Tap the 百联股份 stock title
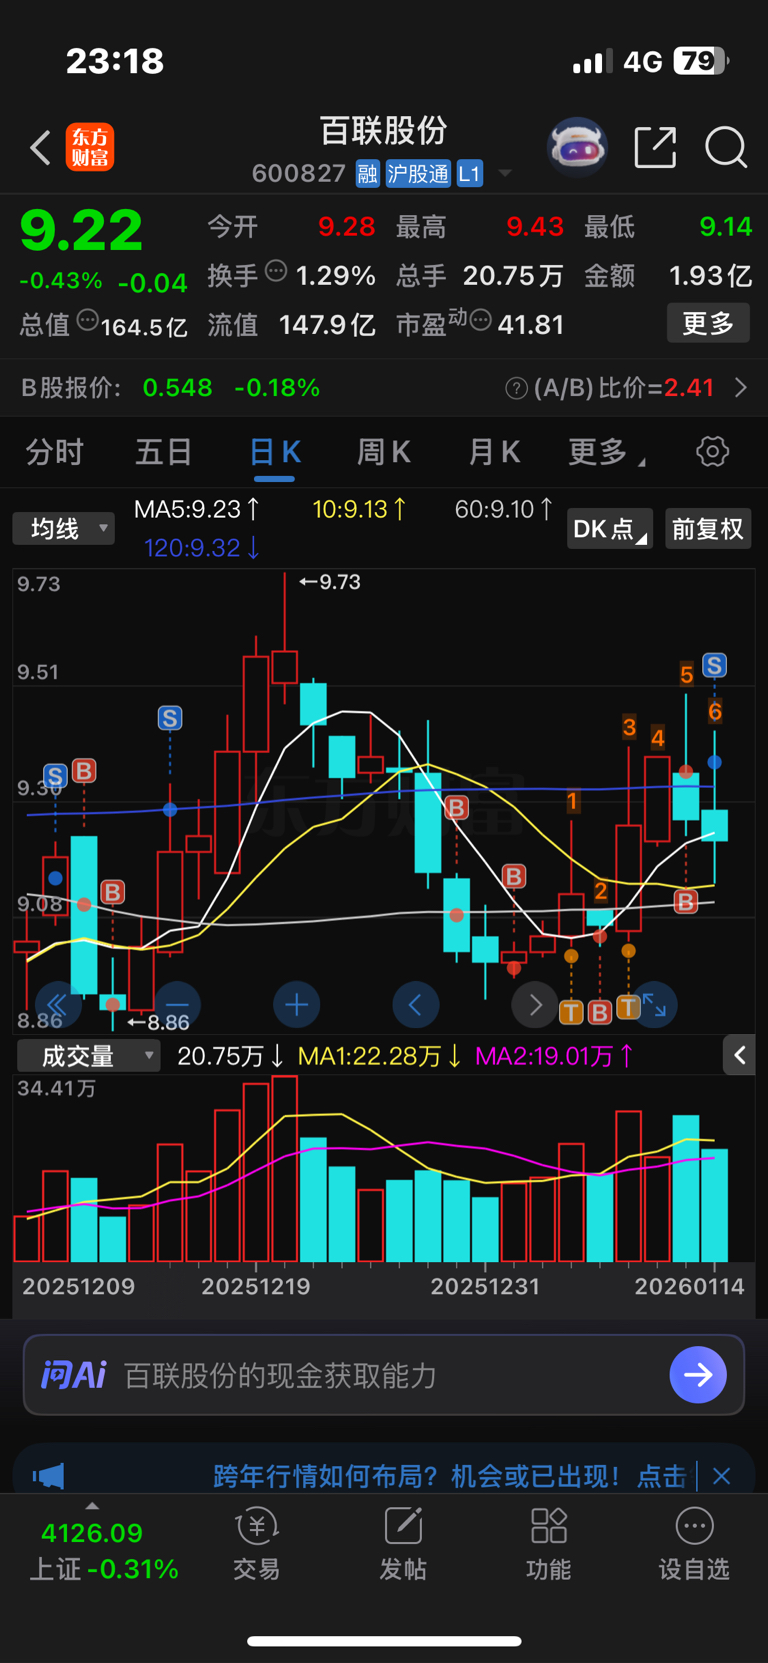The height and width of the screenshot is (1663, 768). pos(384,131)
